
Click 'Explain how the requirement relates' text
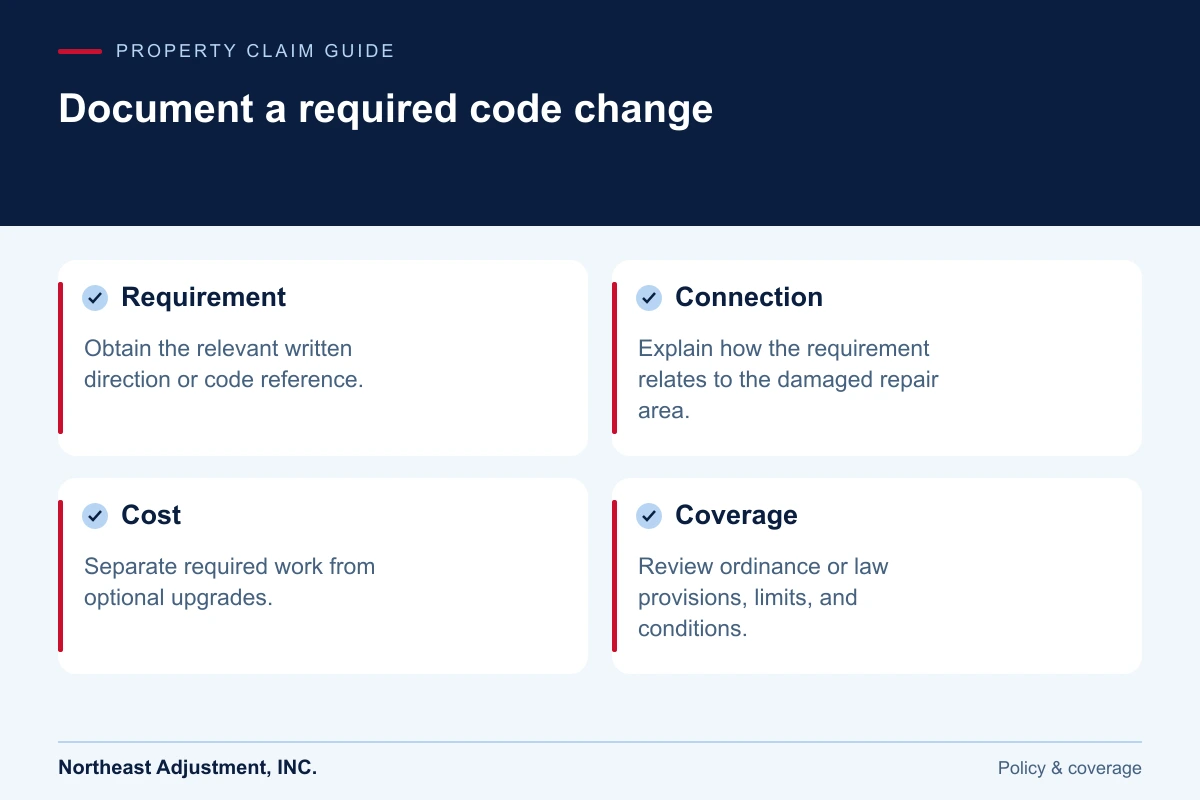click(788, 379)
